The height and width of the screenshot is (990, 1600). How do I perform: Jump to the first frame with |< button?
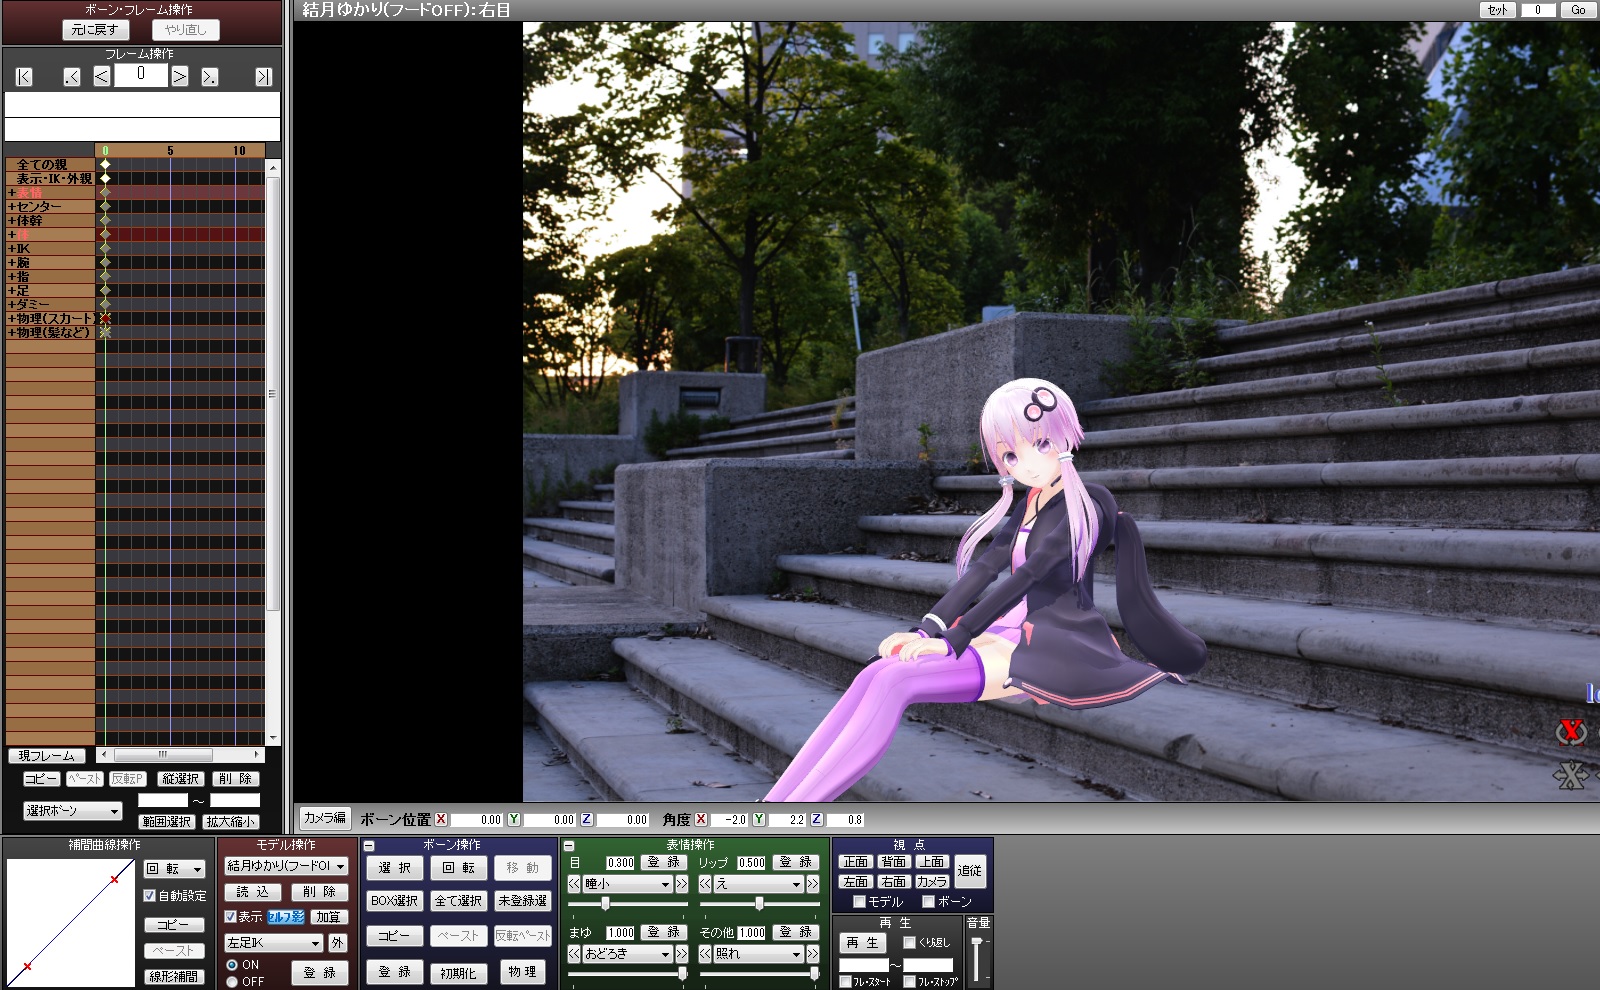[24, 77]
